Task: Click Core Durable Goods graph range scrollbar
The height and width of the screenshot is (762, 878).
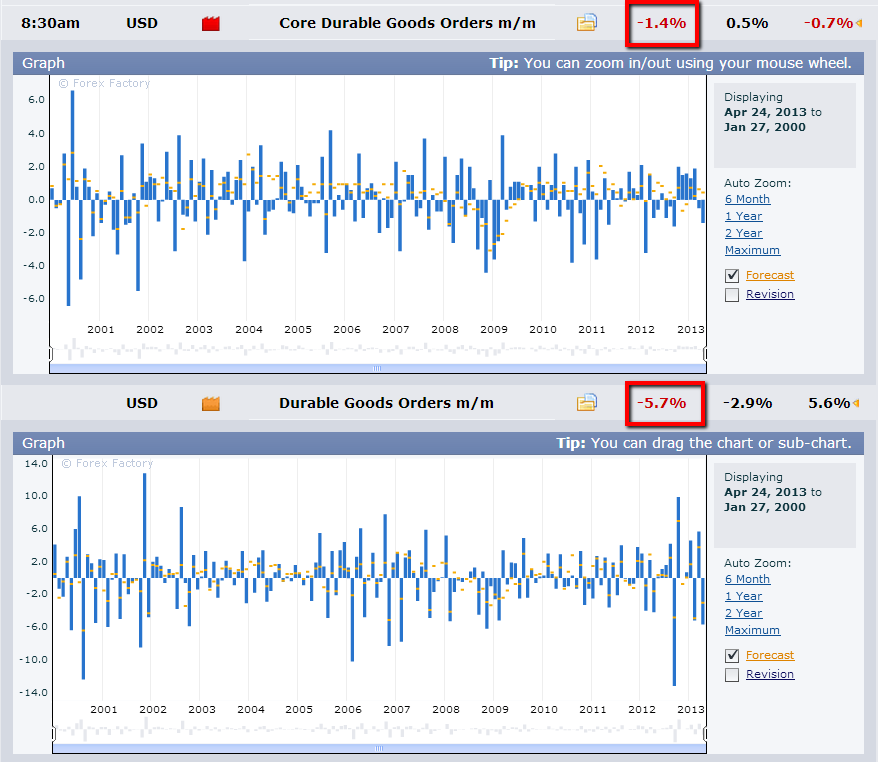Action: point(378,368)
